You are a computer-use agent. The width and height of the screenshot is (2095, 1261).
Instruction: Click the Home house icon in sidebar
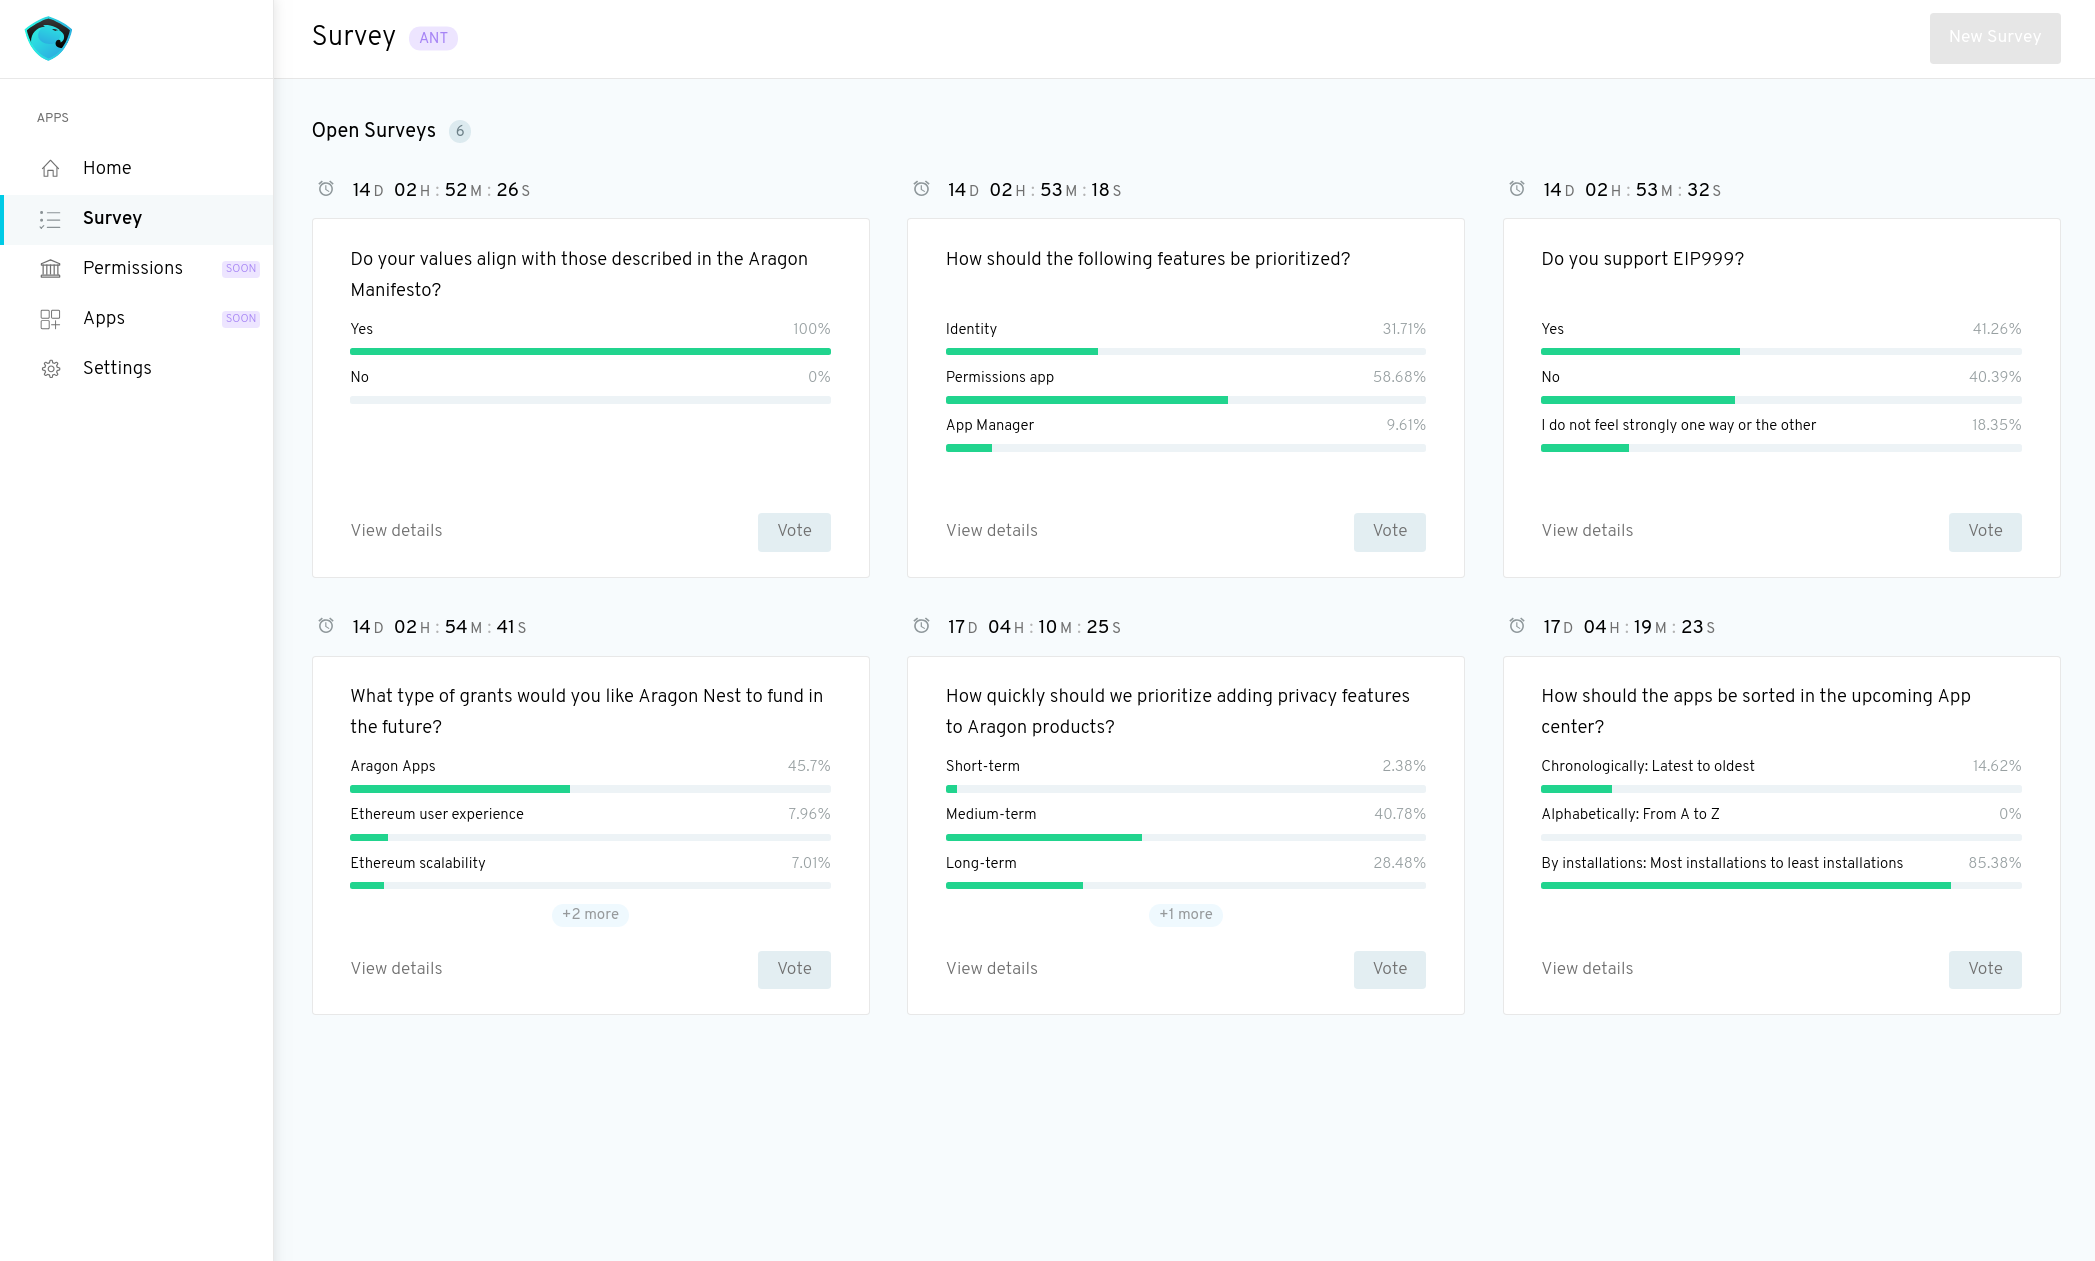click(51, 168)
